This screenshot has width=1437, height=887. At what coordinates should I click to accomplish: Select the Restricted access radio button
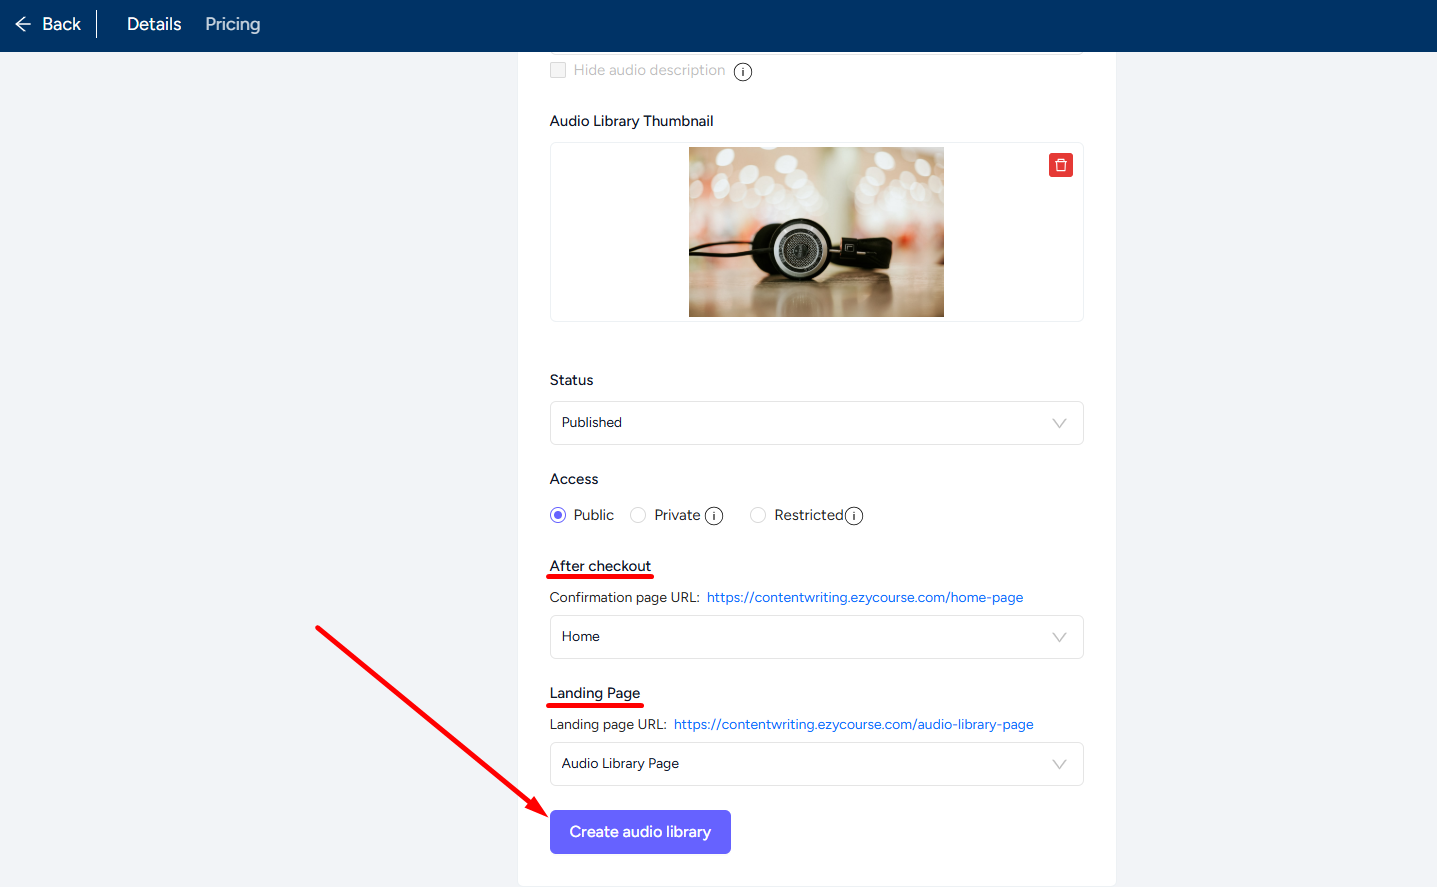point(758,515)
